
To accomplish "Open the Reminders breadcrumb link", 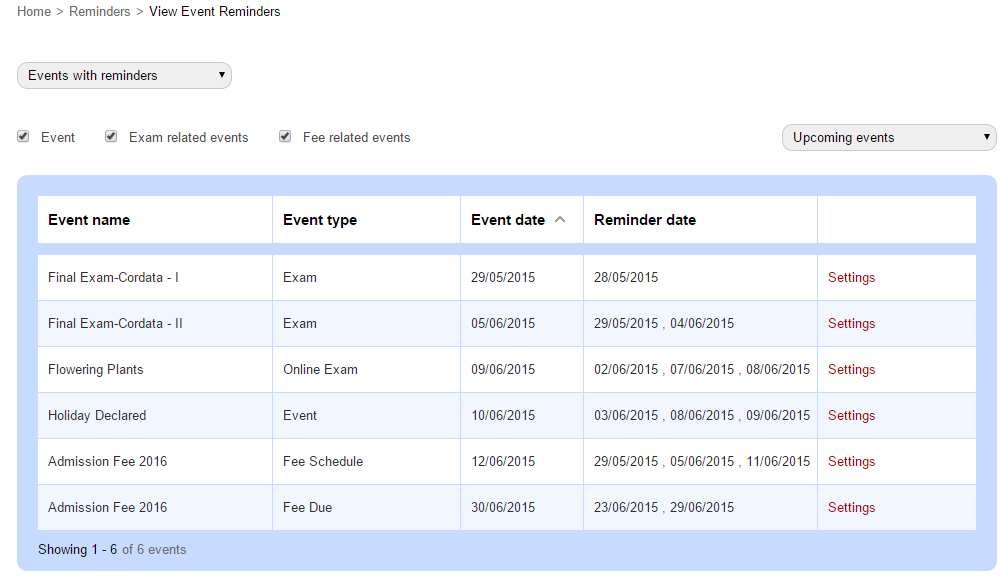I will click(x=100, y=12).
